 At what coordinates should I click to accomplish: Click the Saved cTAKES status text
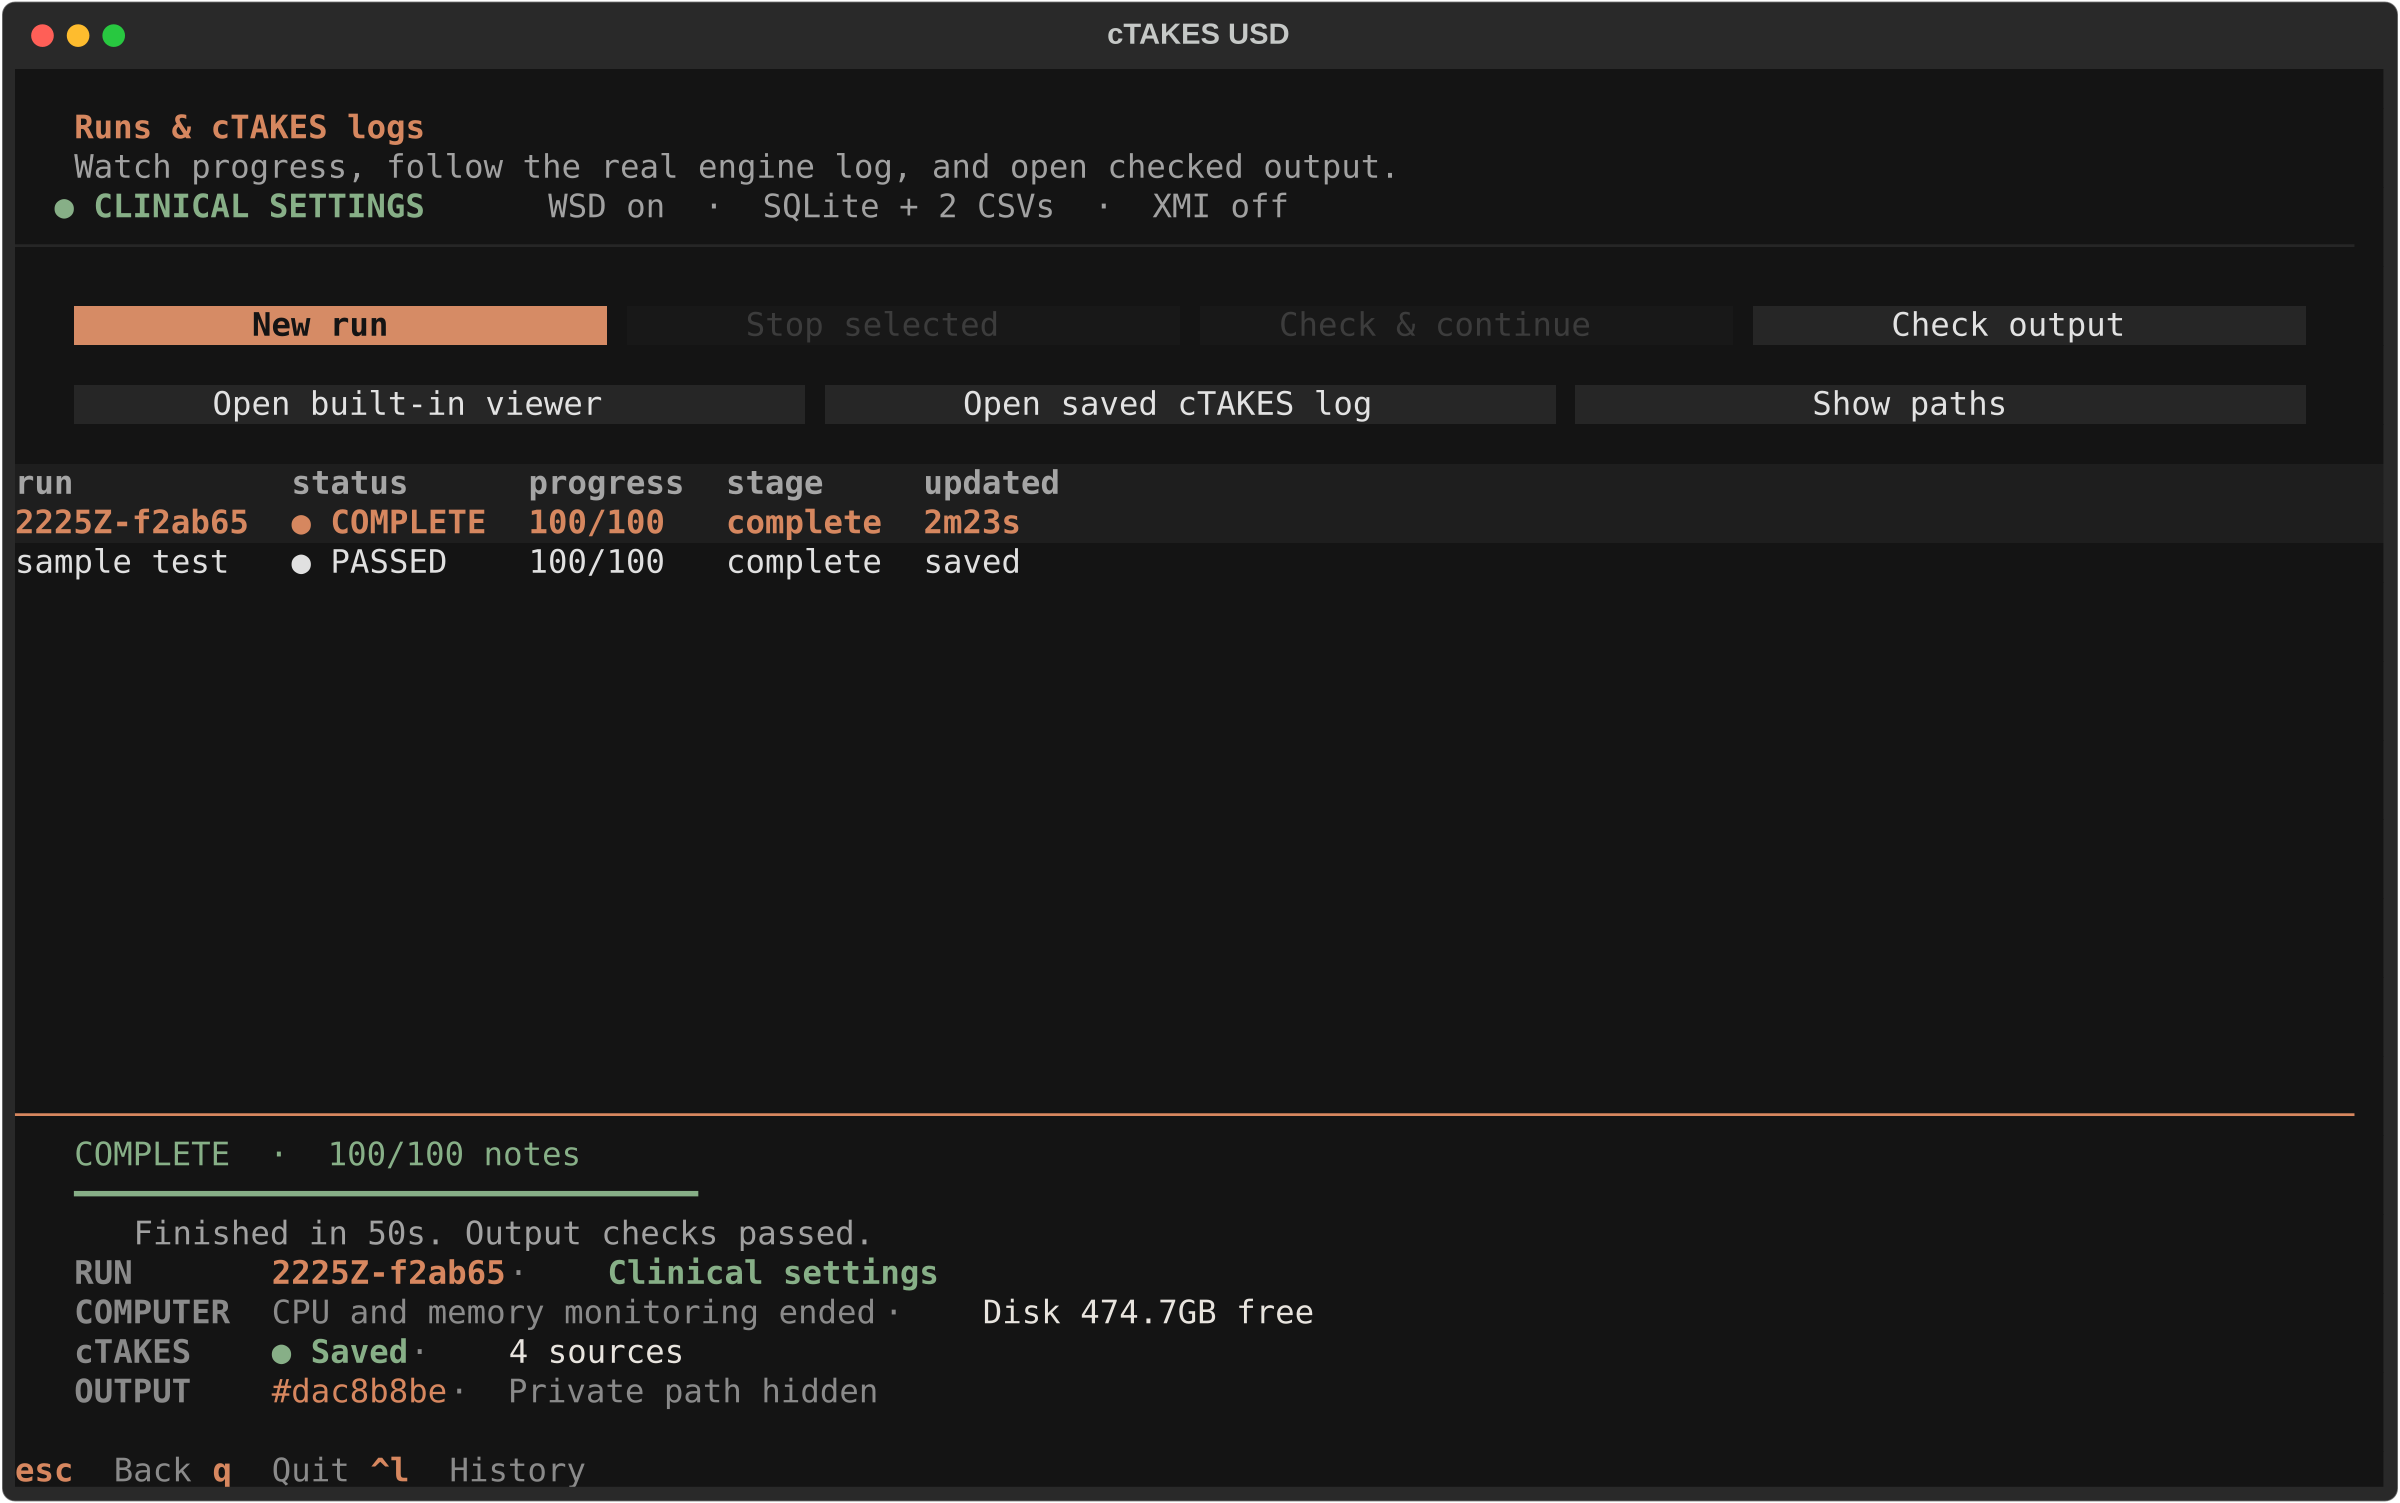pos(359,1352)
